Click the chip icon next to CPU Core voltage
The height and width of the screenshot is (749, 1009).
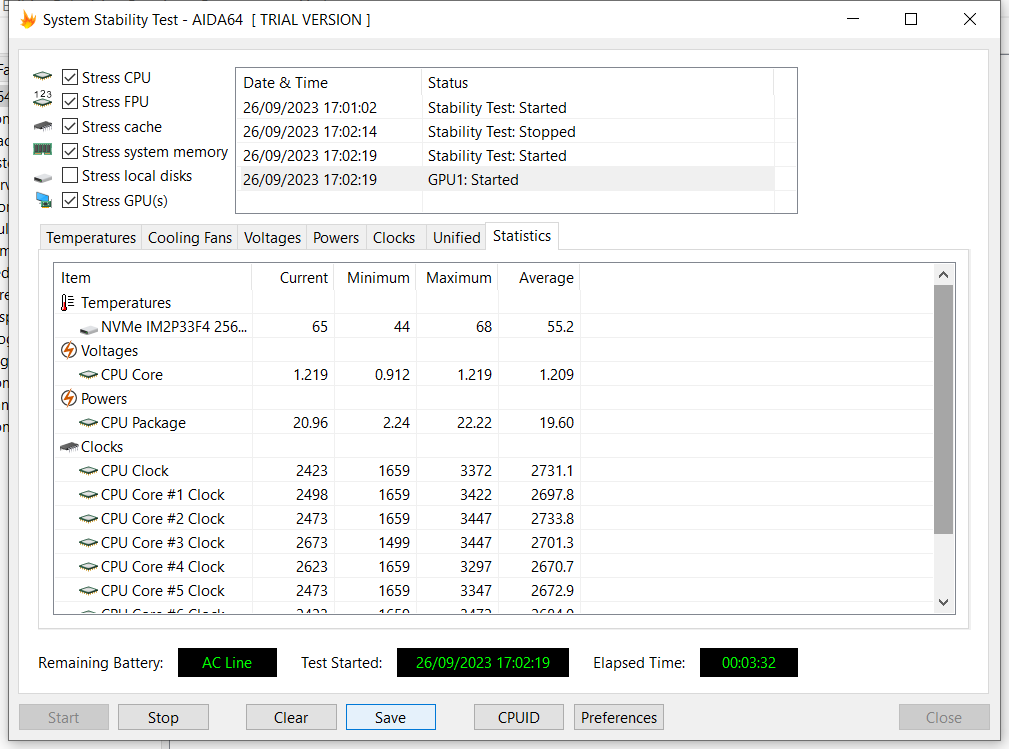88,374
